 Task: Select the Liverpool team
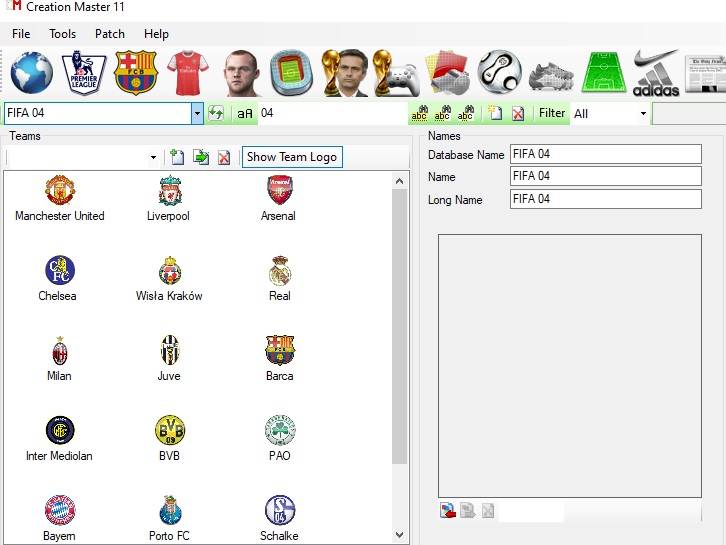[169, 198]
